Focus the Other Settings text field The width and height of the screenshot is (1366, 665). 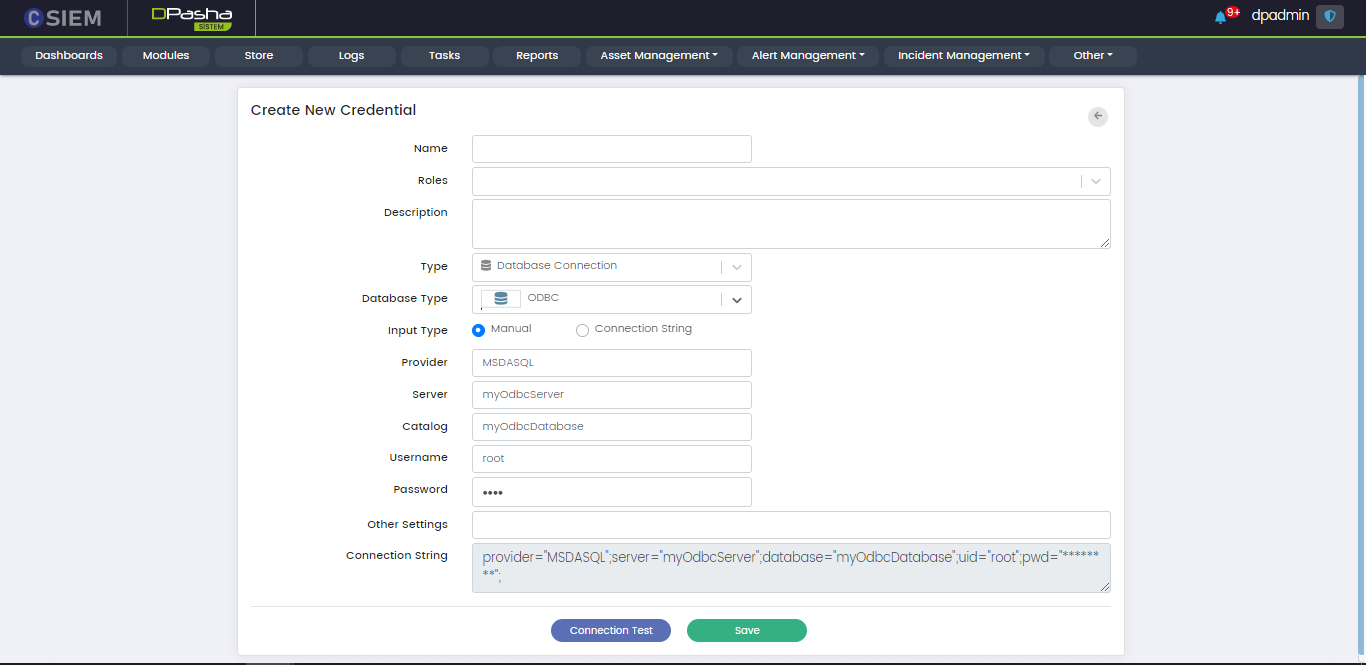click(790, 525)
